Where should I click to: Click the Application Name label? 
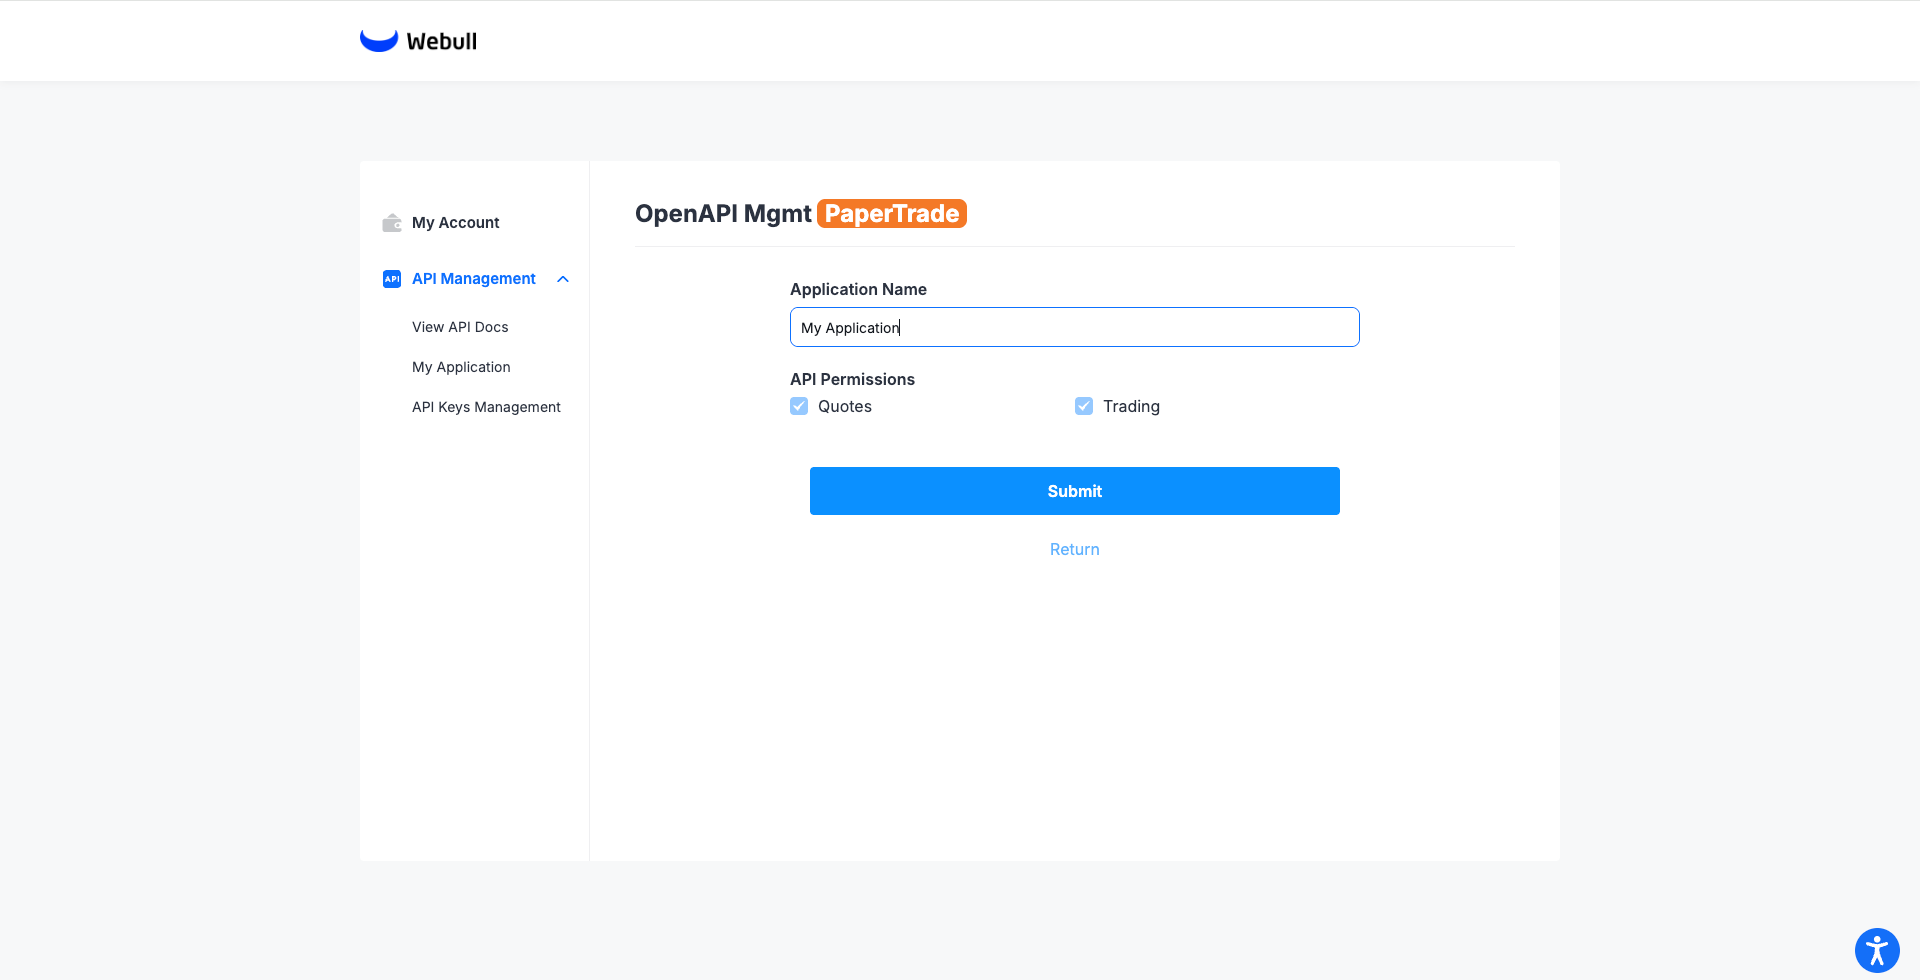(x=858, y=289)
